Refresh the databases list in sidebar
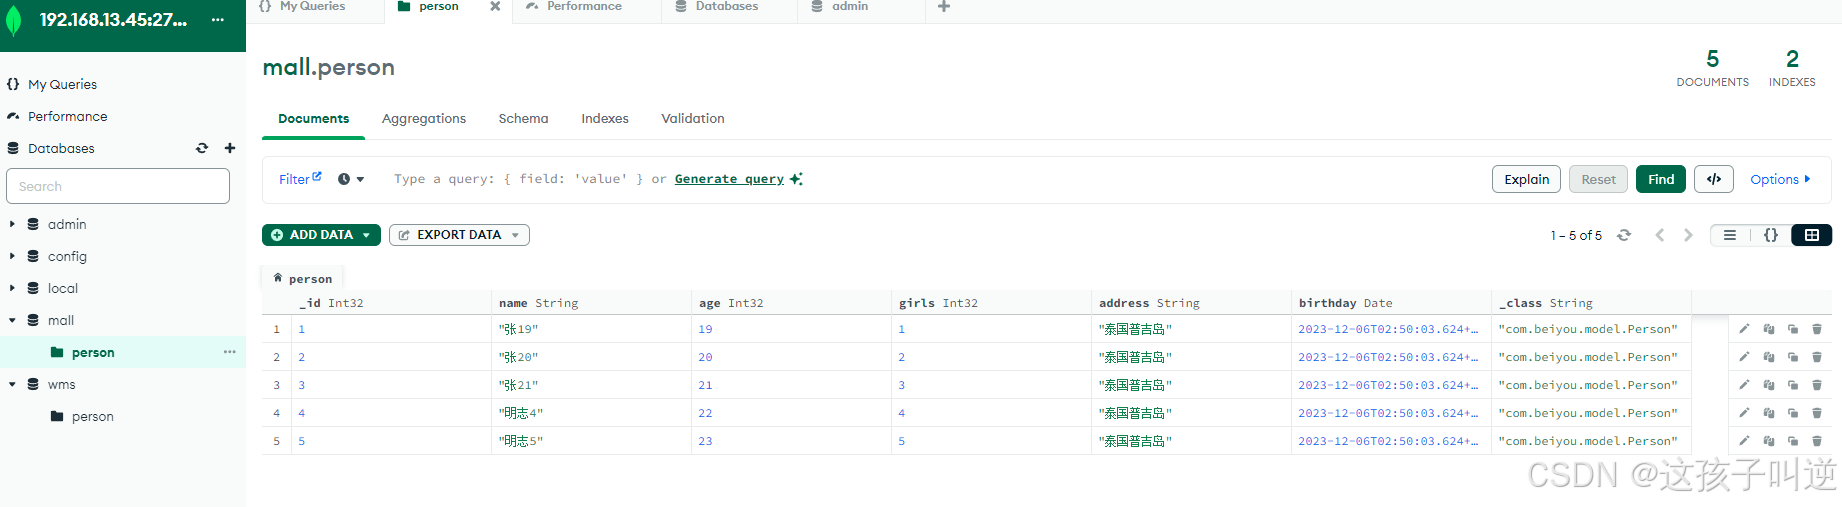Viewport: 1842px width, 507px height. coord(202,148)
